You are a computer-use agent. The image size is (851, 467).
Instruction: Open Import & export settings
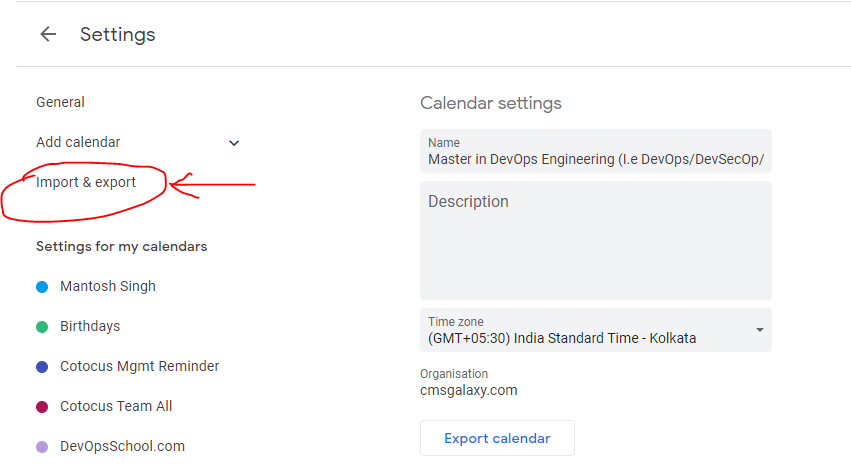[86, 182]
